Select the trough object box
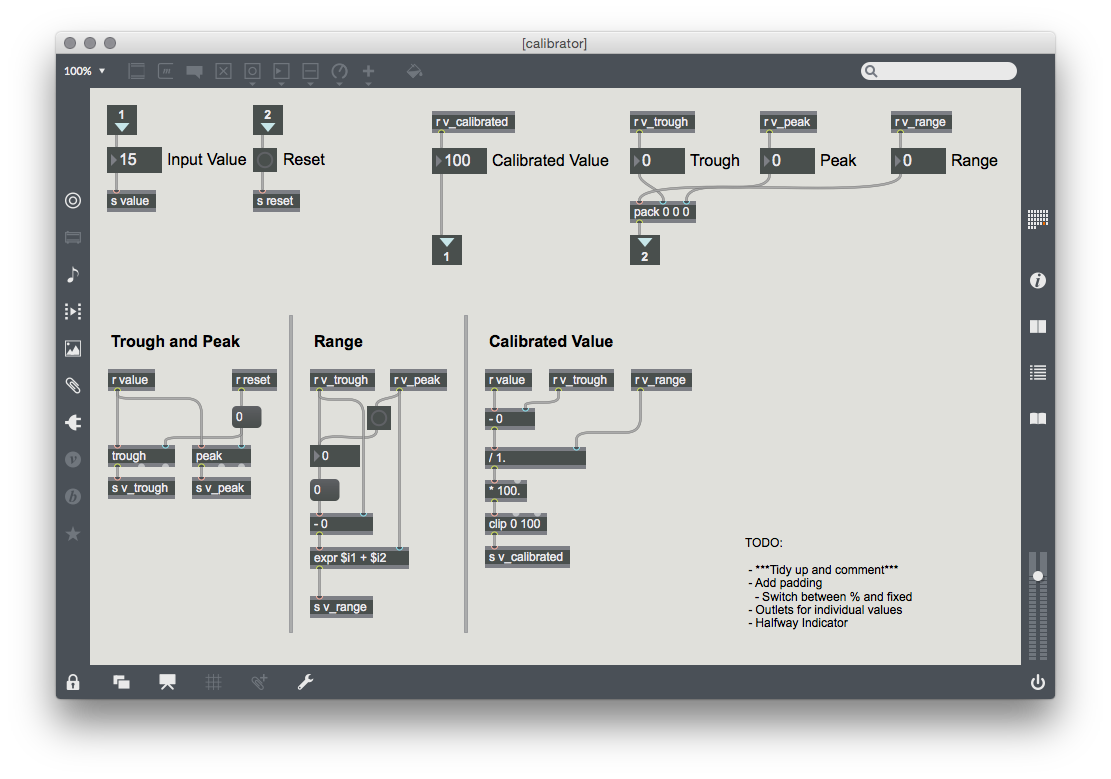Viewport: 1111px width, 779px height. coord(142,456)
